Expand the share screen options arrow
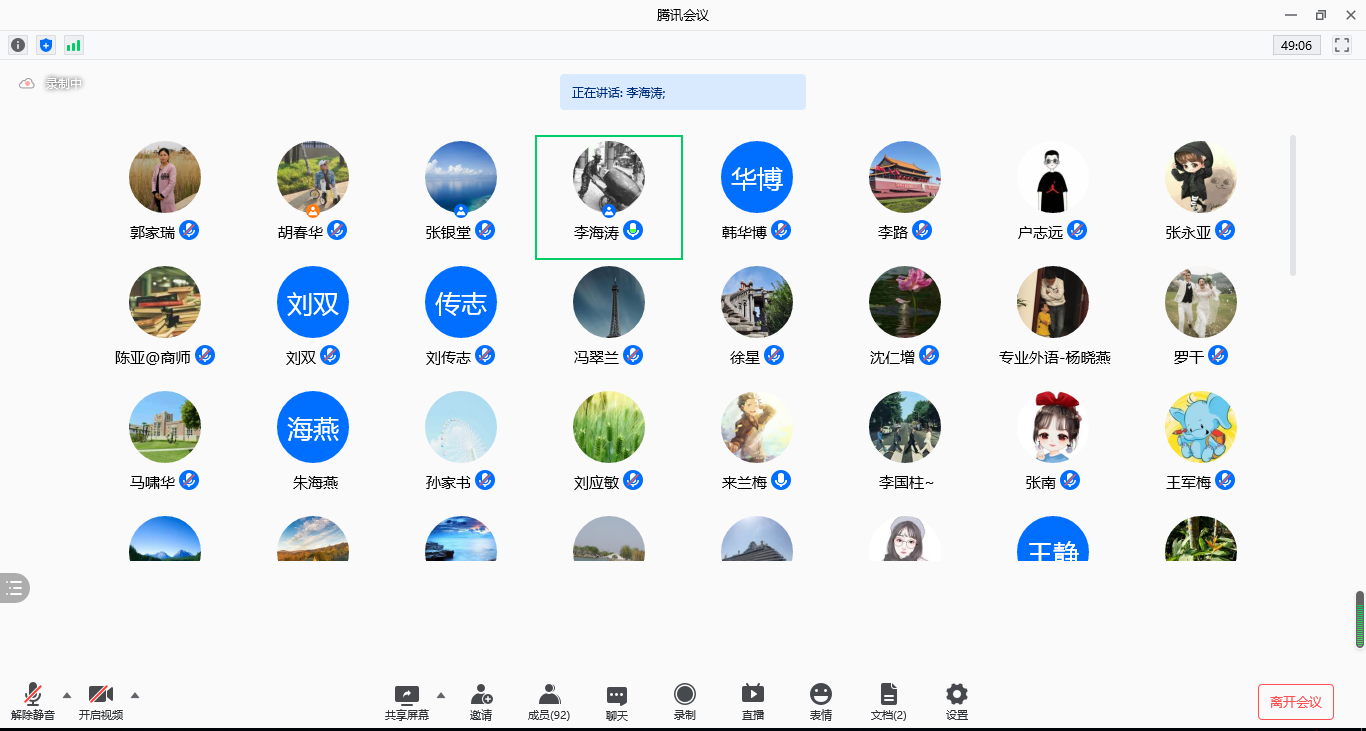The width and height of the screenshot is (1366, 731). coord(441,695)
